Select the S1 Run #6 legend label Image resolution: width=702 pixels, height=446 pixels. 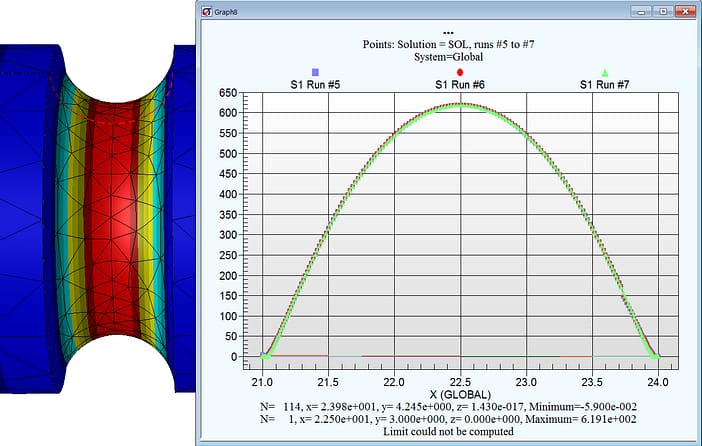click(x=460, y=86)
